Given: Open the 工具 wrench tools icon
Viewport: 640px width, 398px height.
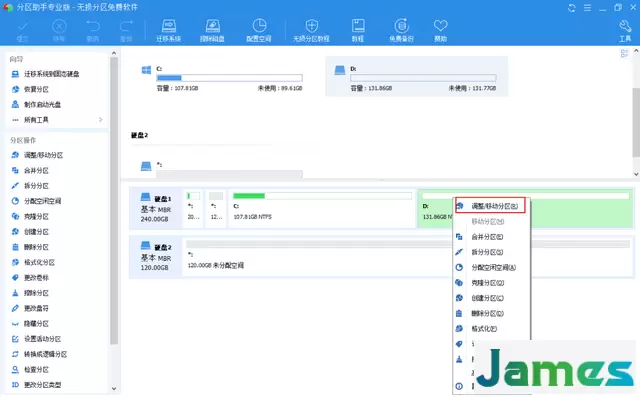Looking at the screenshot, I should (625, 31).
